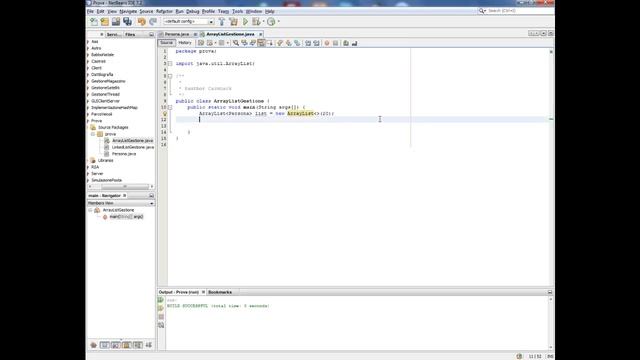Click the lightbulb hint on line 11

(x=164, y=113)
